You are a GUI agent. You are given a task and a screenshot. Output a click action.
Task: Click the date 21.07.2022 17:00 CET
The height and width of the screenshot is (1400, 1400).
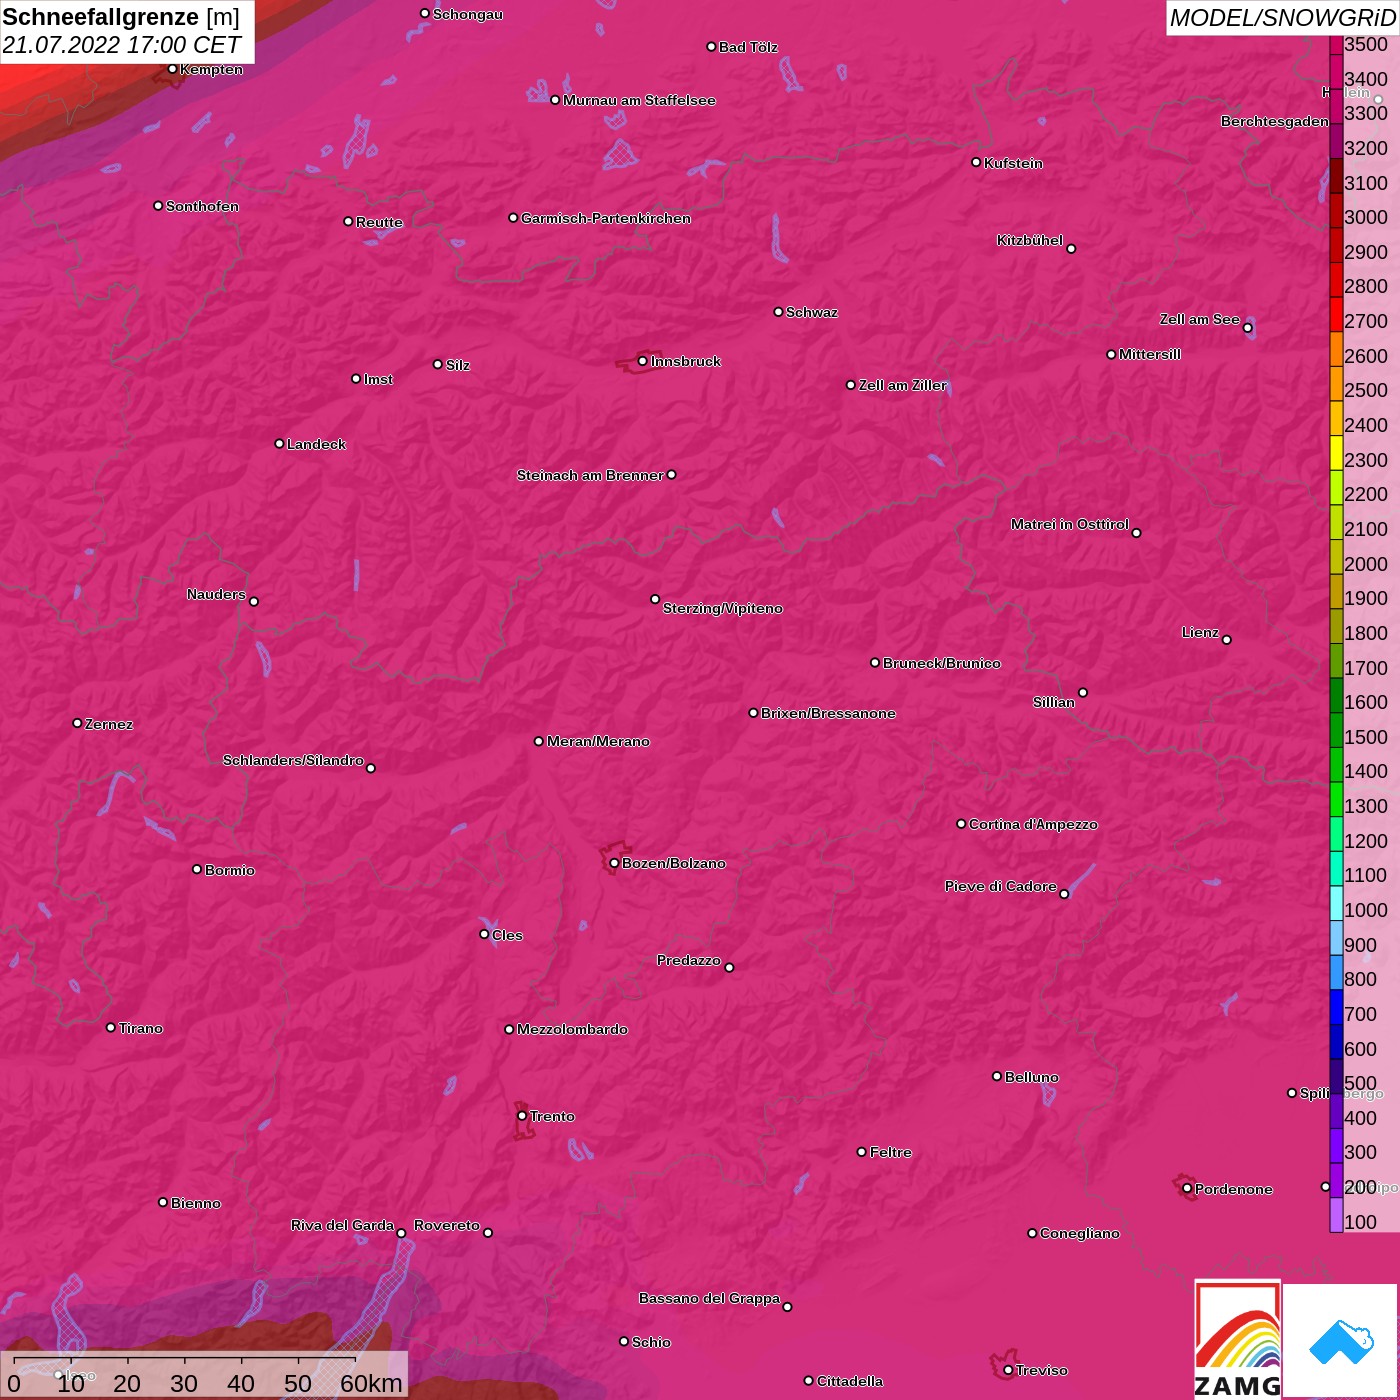click(x=121, y=45)
